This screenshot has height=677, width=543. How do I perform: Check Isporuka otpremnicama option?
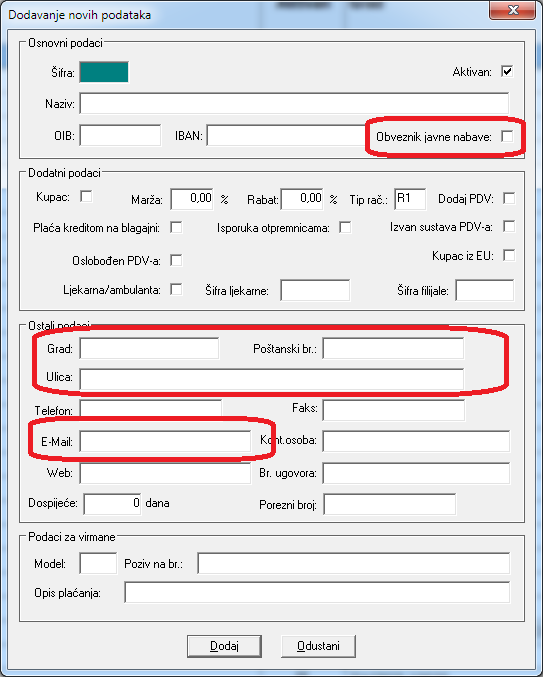[x=345, y=227]
